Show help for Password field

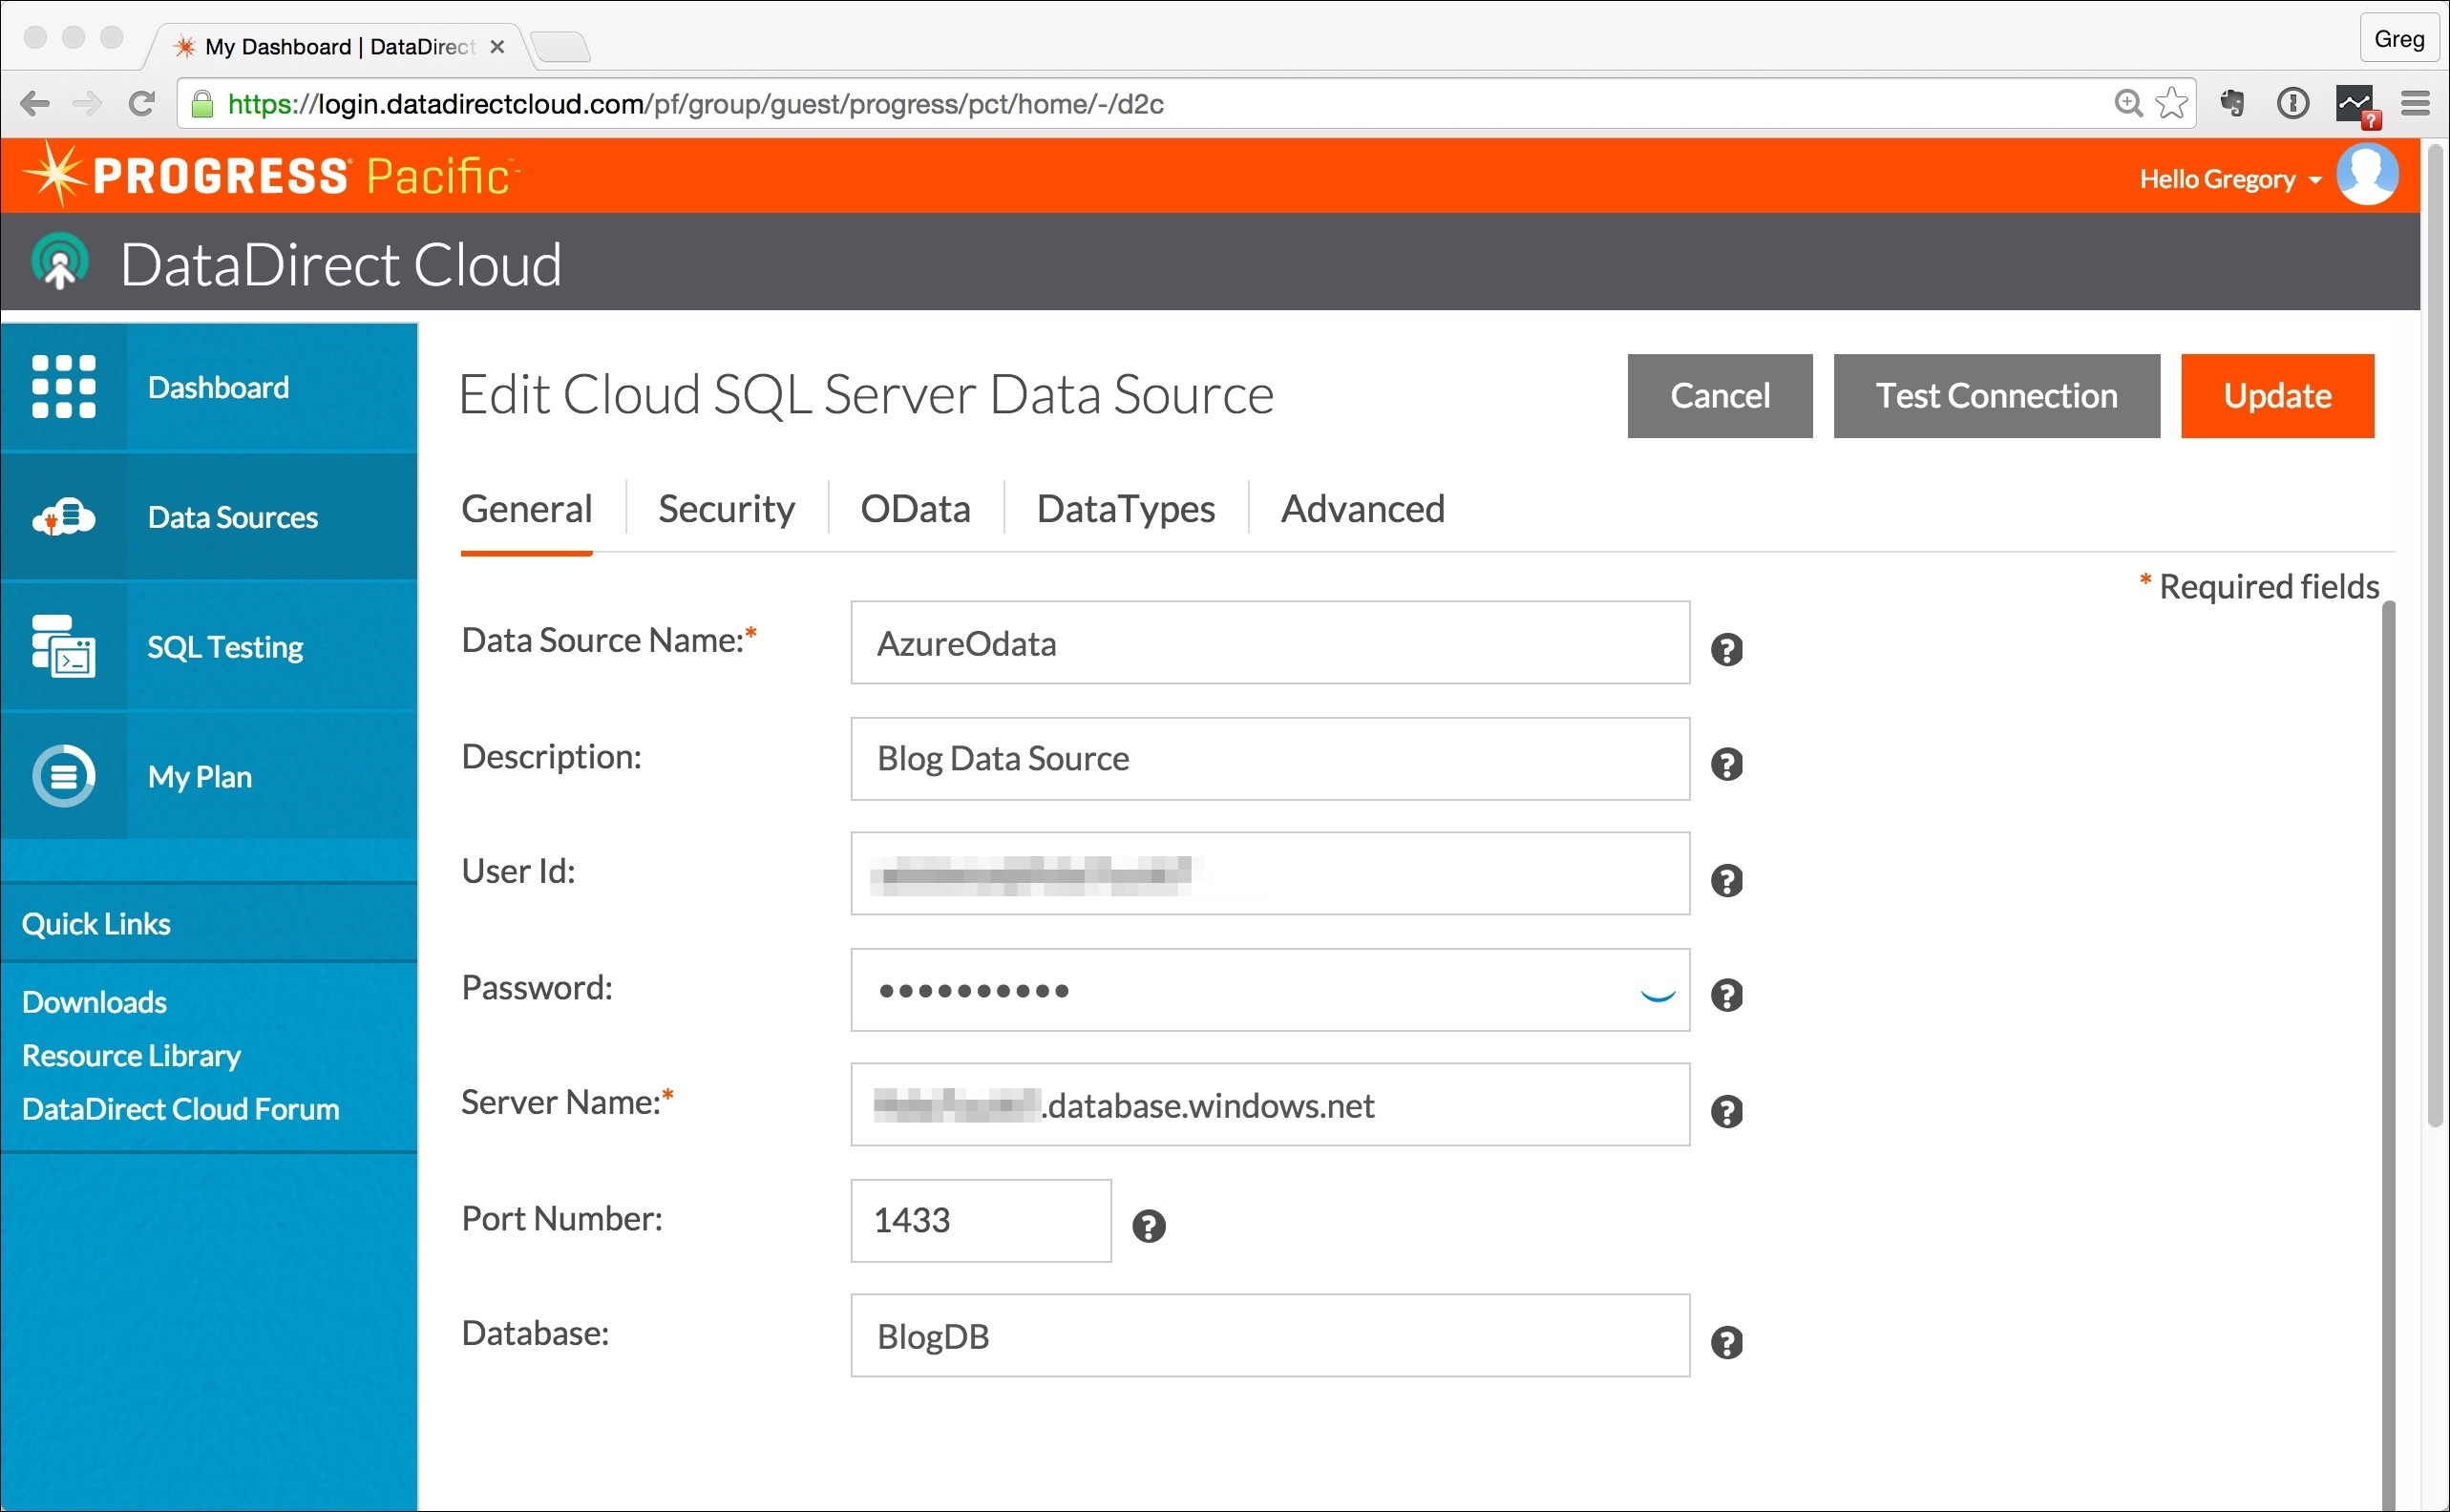tap(1727, 995)
